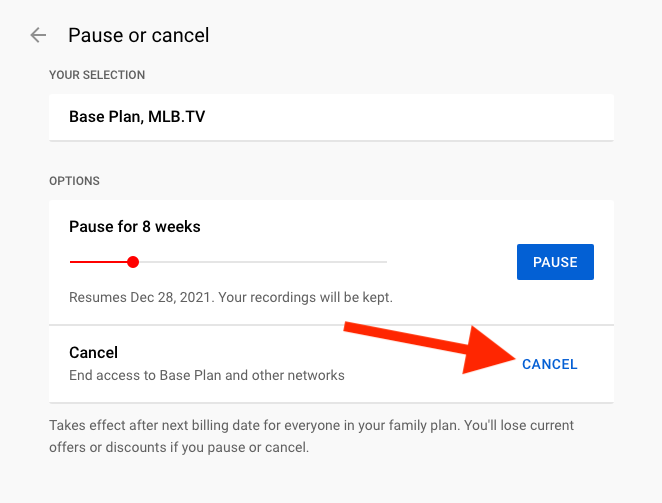Click the CANCEL link
This screenshot has height=503, width=662.
click(x=550, y=365)
